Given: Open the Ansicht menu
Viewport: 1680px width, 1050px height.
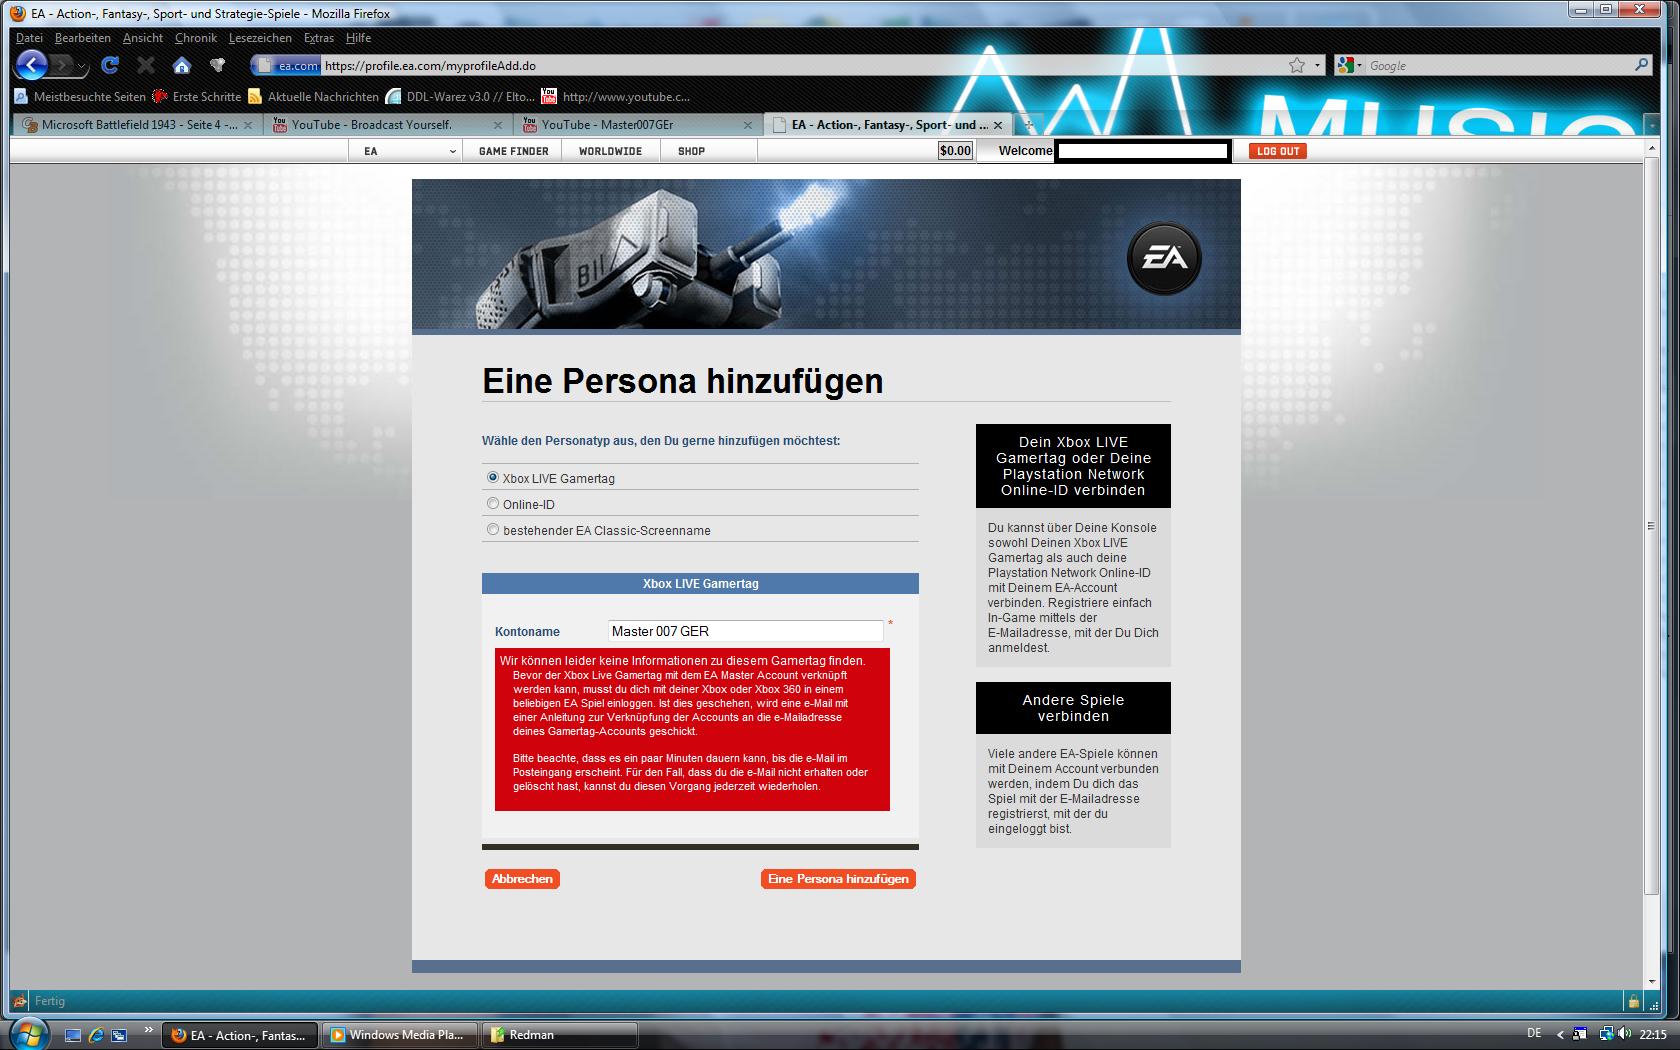Looking at the screenshot, I should tap(143, 38).
